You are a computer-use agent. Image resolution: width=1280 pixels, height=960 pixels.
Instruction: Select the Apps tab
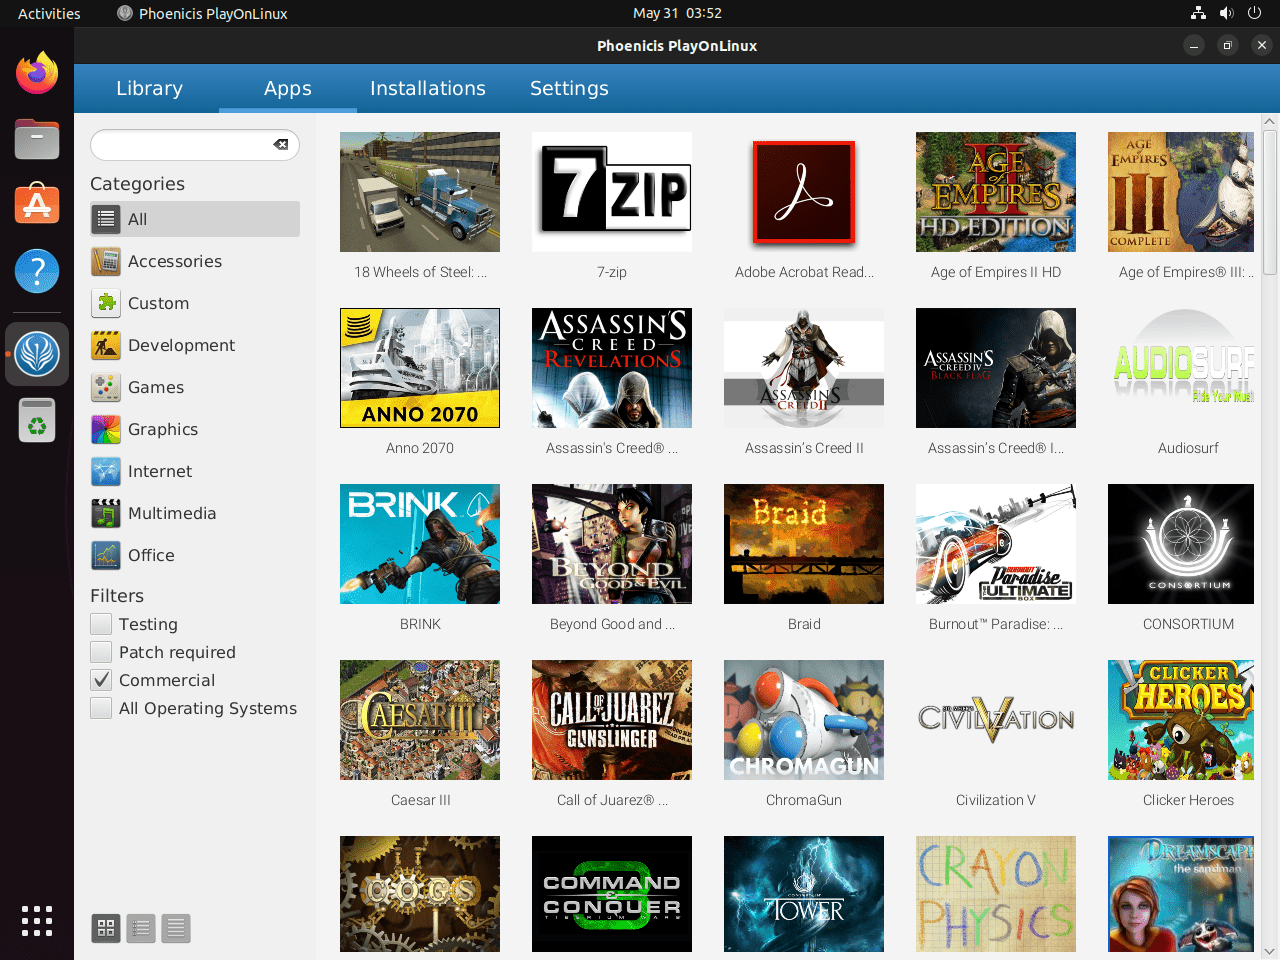click(288, 88)
